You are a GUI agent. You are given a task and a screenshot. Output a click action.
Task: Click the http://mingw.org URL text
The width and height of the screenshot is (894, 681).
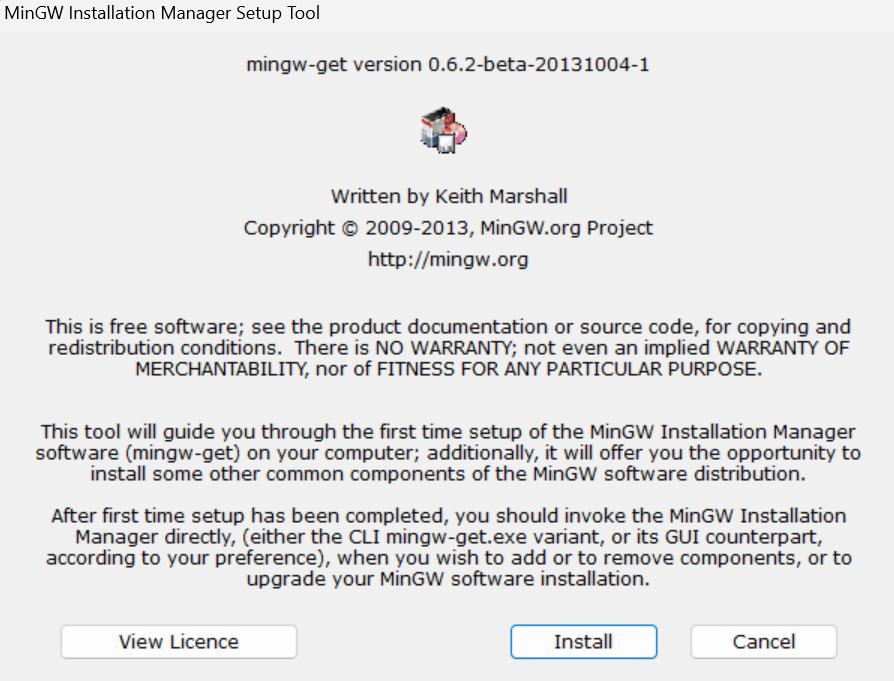(448, 260)
